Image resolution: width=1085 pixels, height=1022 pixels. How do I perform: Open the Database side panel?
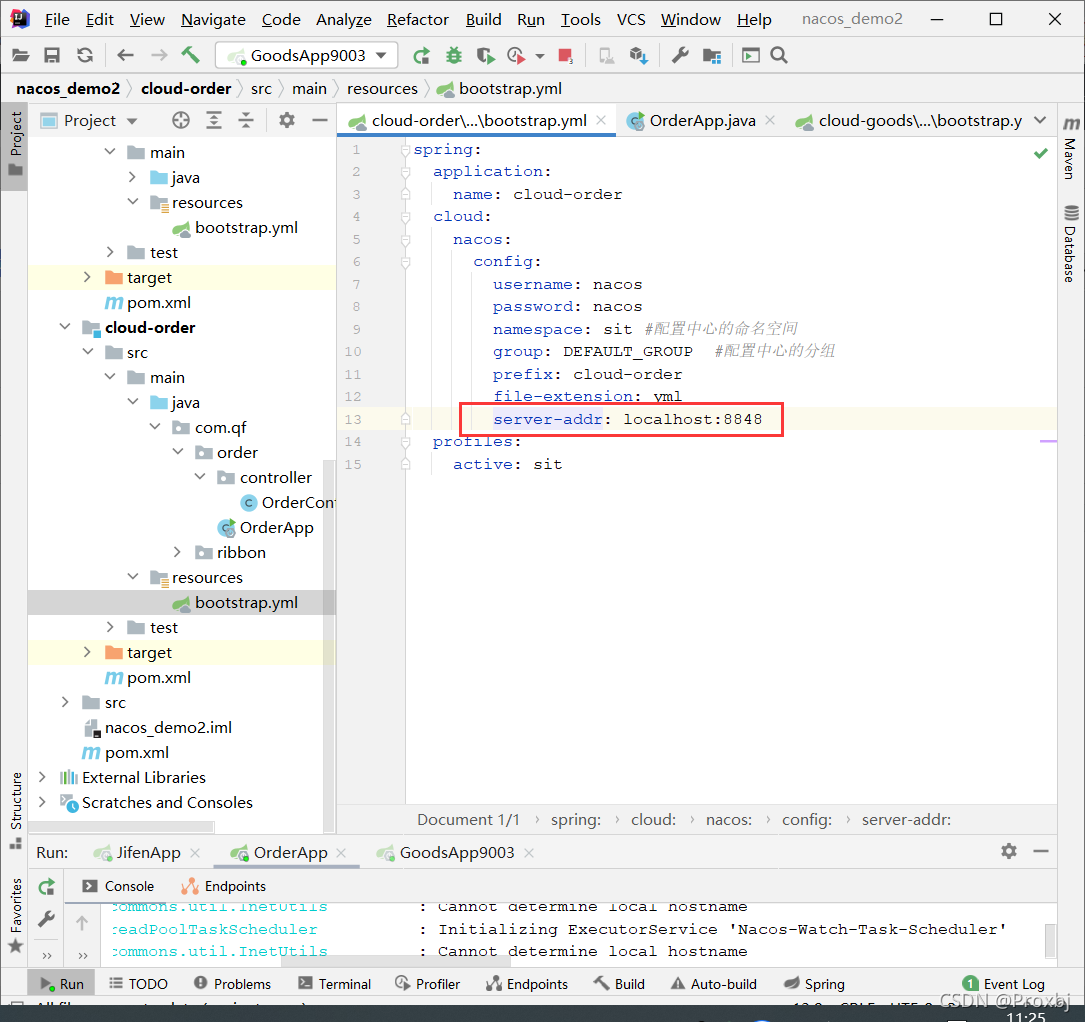click(x=1070, y=244)
